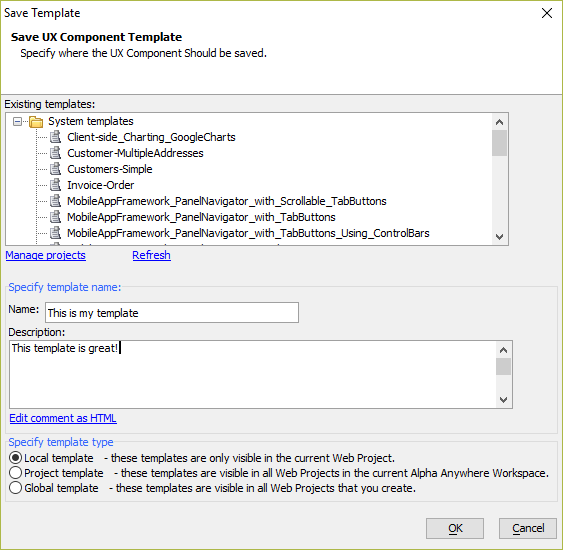The image size is (563, 550).
Task: Click the description box scroll-down arrow
Action: (503, 400)
